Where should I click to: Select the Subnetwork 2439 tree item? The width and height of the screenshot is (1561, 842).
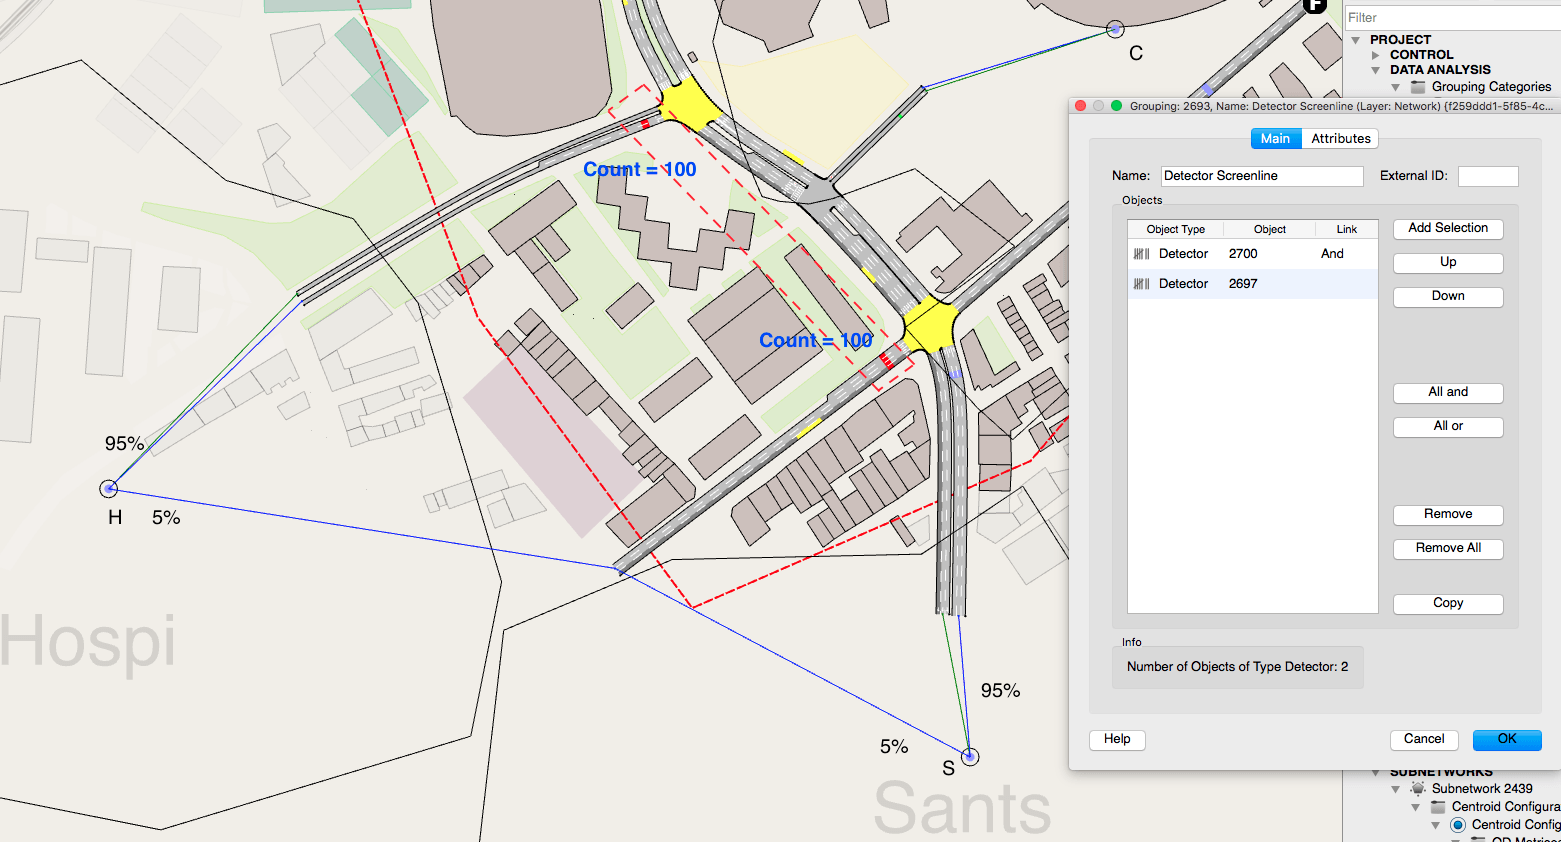point(1482,789)
